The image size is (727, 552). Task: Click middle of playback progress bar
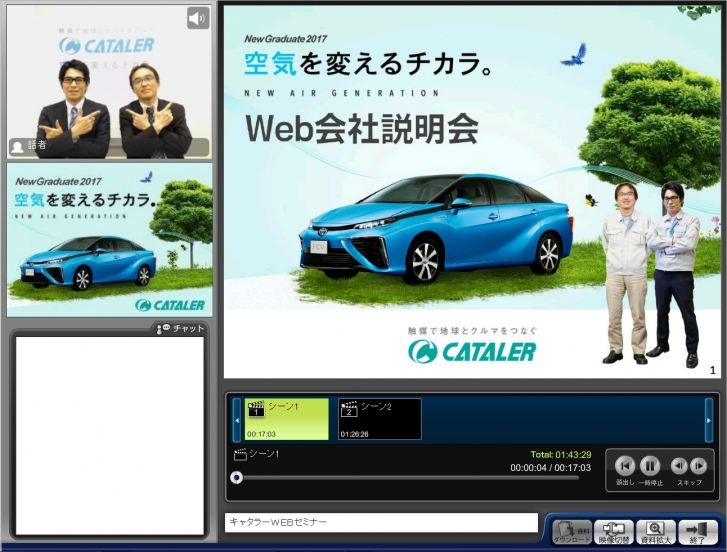[408, 477]
